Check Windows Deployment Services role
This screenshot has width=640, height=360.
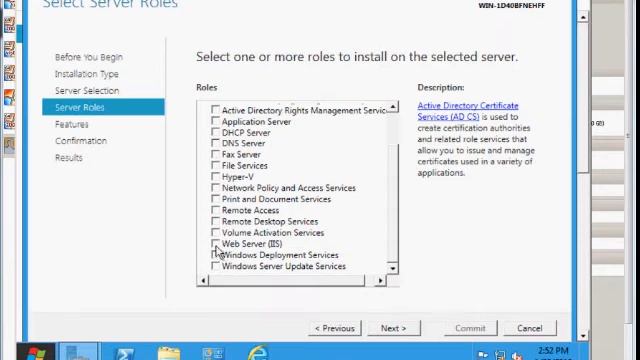click(x=215, y=255)
